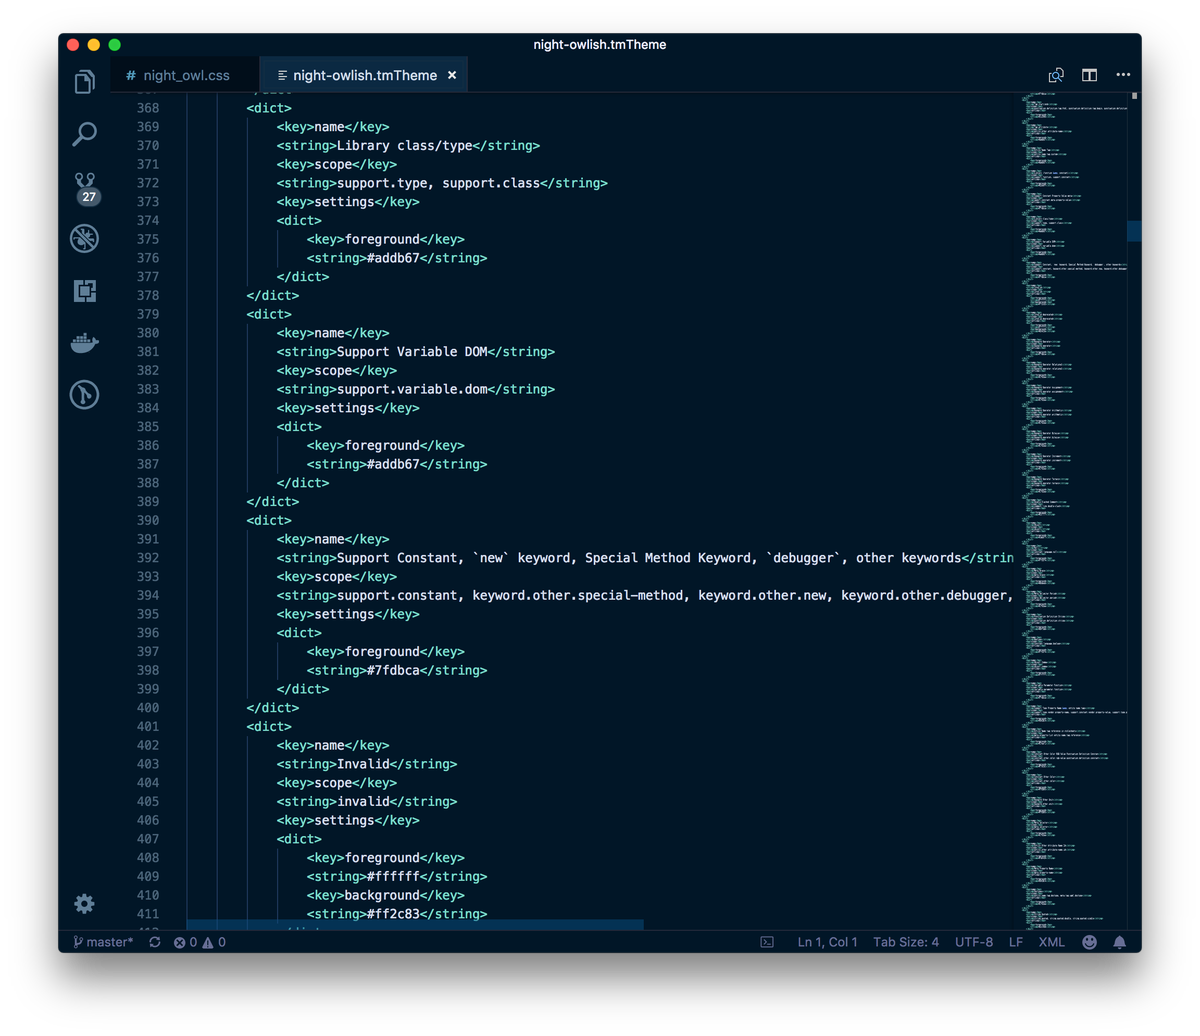The image size is (1200, 1036).
Task: Switch to the night_owl.css tab
Action: point(185,74)
